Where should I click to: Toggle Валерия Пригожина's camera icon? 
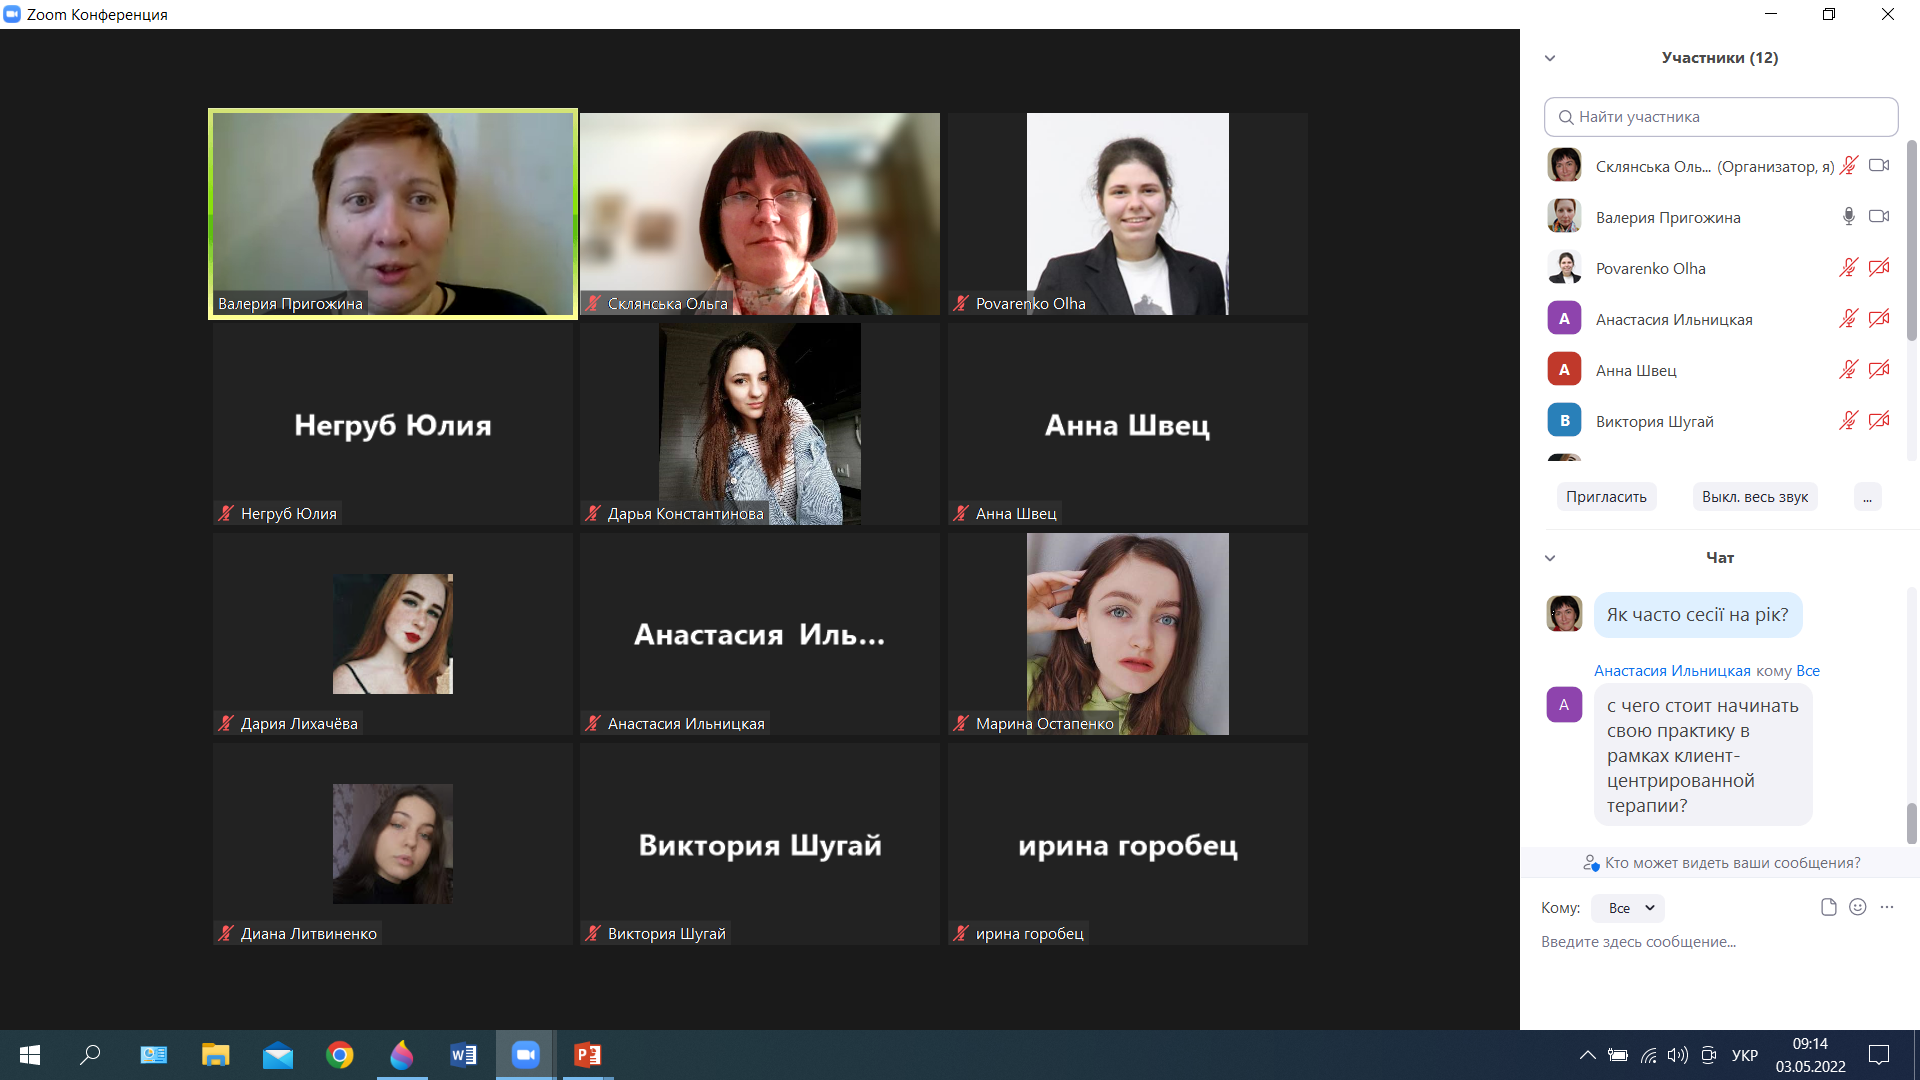(1879, 217)
